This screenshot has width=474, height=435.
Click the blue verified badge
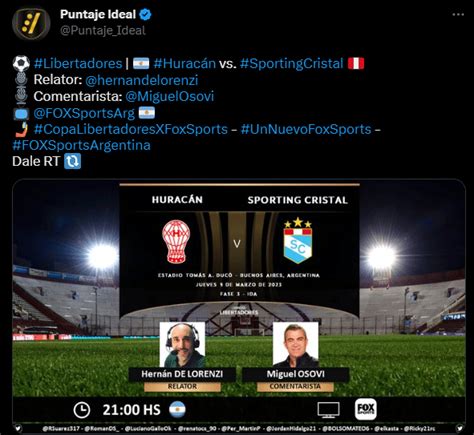pyautogui.click(x=145, y=14)
